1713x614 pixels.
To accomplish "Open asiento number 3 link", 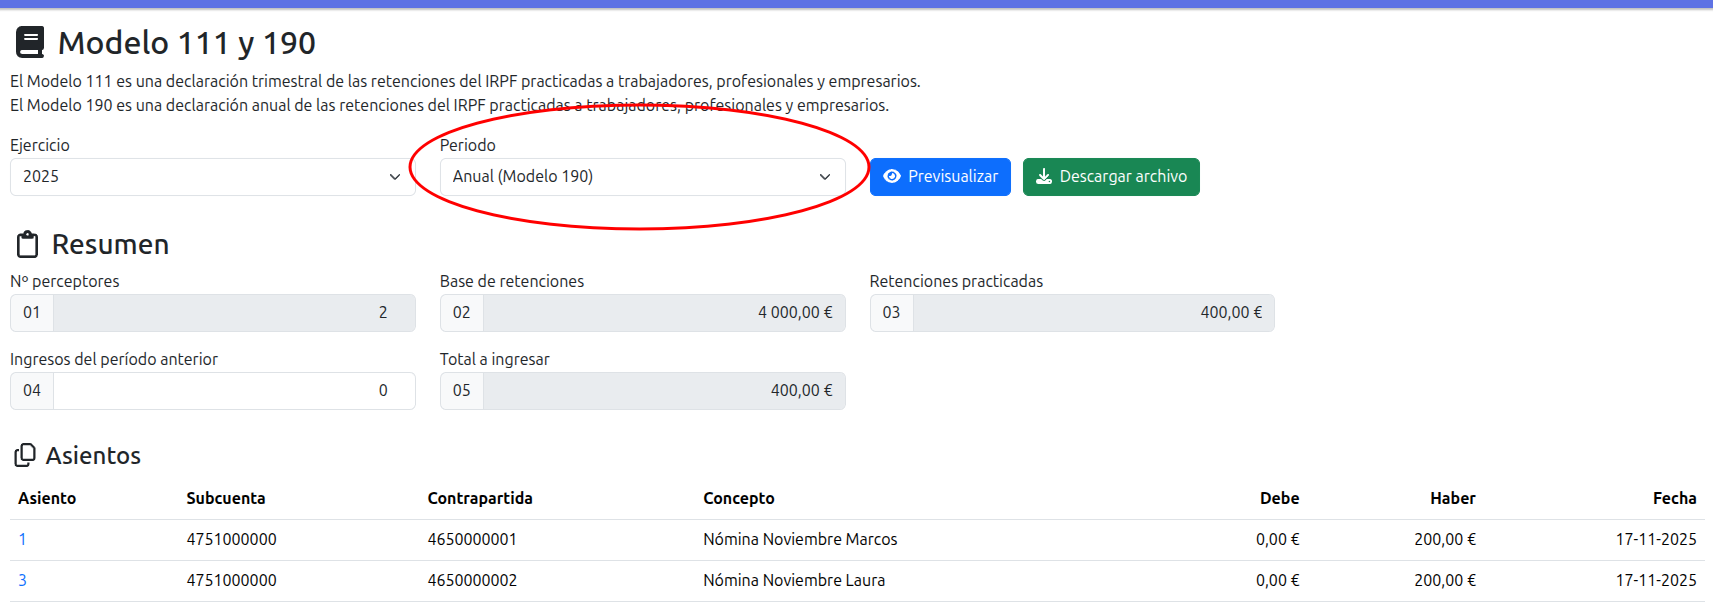I will [x=22, y=581].
